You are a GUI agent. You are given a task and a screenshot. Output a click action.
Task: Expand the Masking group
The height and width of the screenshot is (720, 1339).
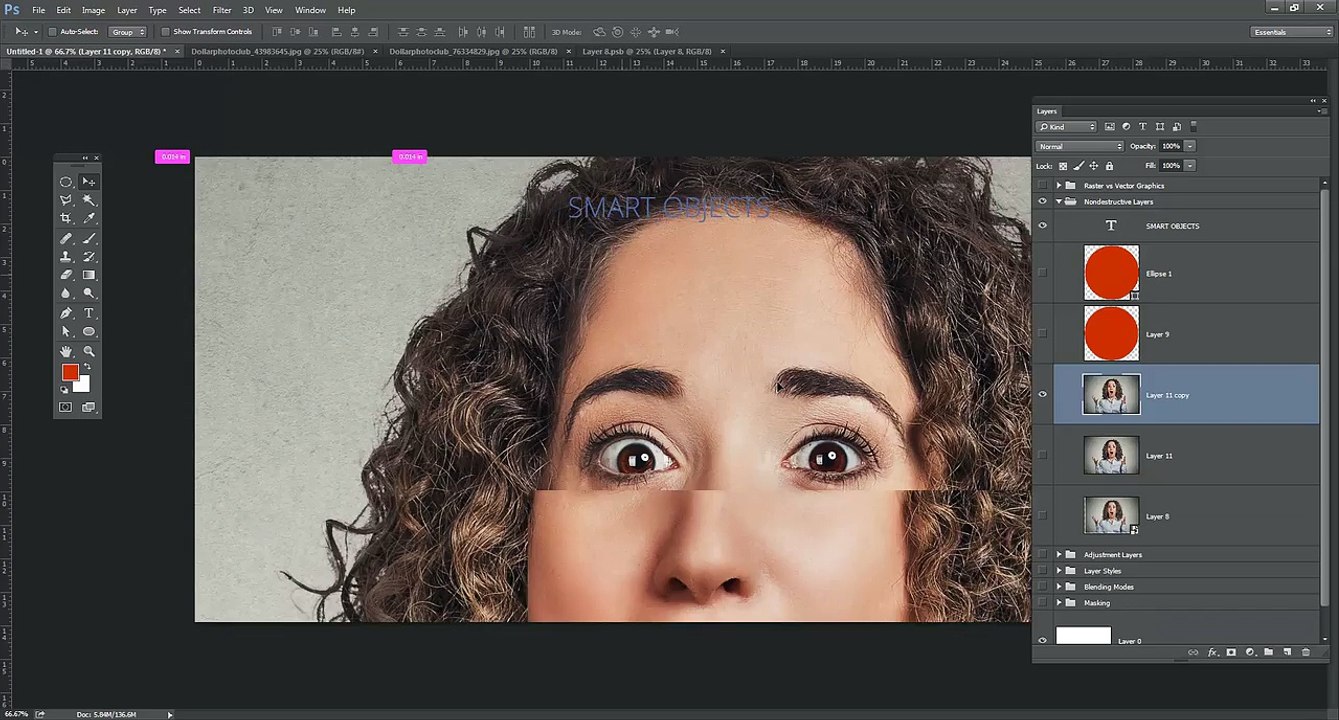coord(1059,603)
